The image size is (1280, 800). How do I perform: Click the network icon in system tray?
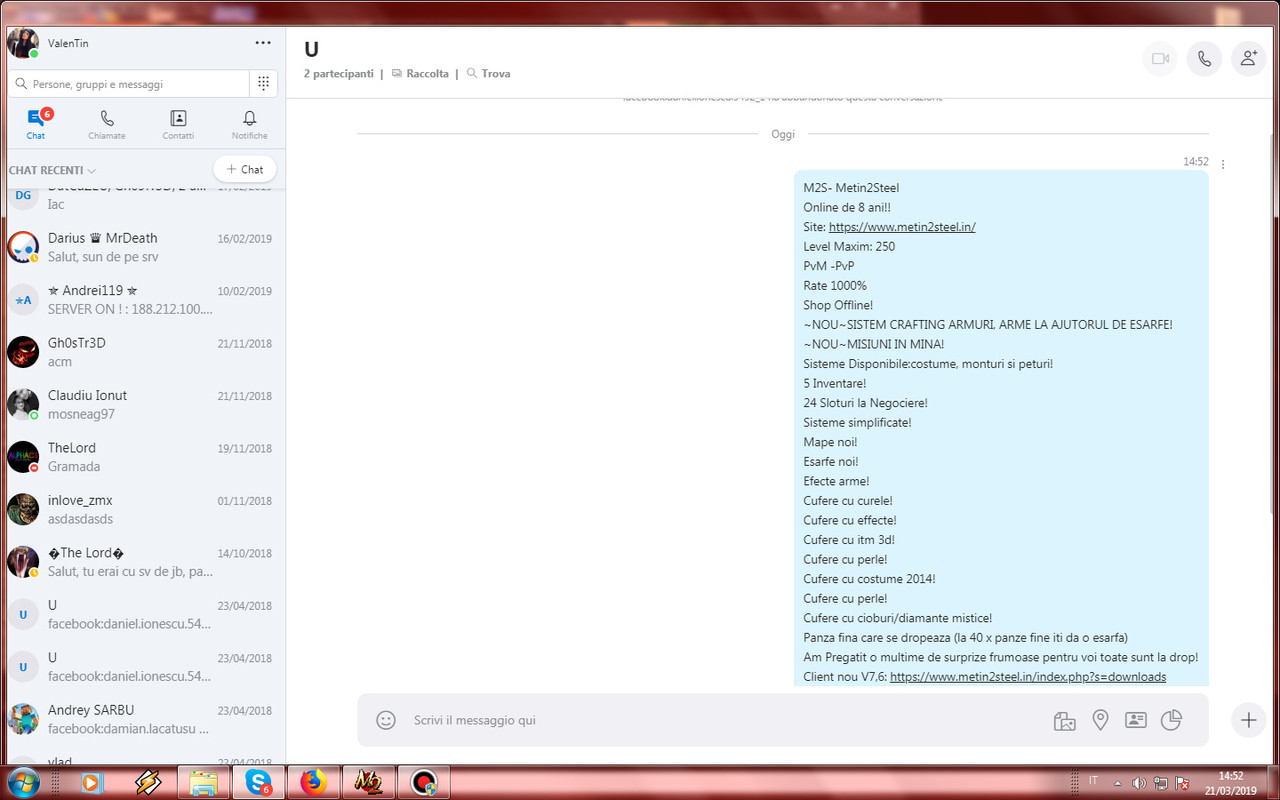1162,782
